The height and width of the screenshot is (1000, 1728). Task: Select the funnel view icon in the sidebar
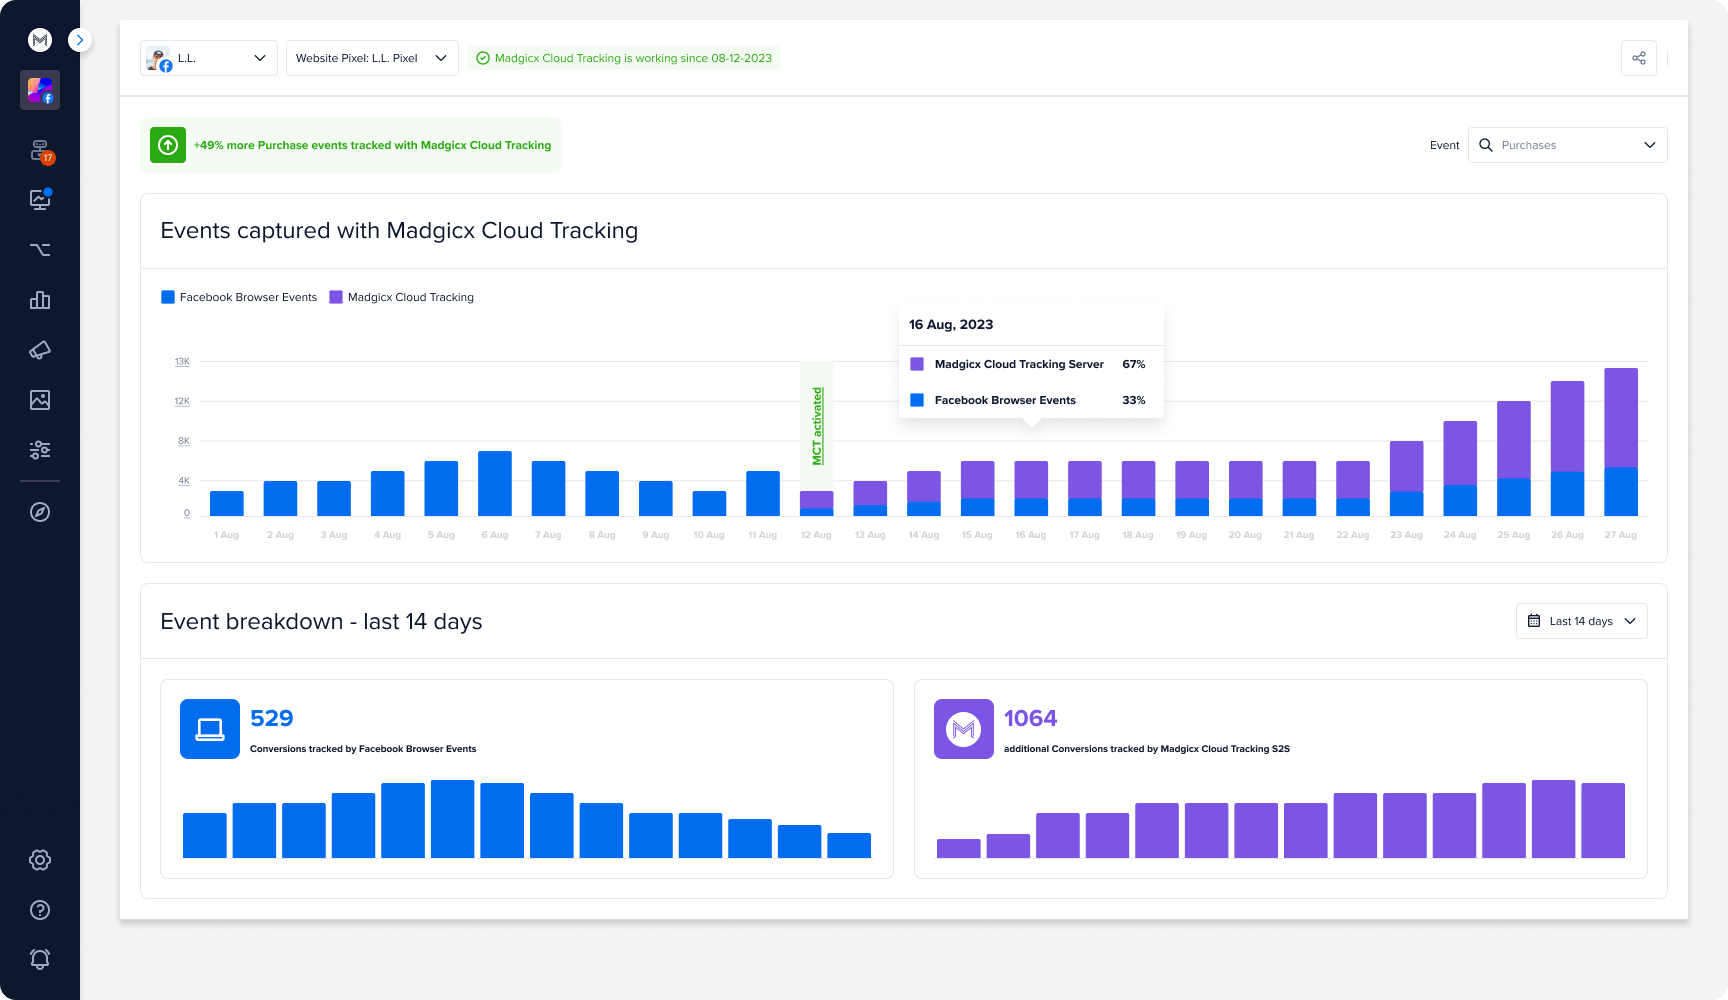pos(40,249)
